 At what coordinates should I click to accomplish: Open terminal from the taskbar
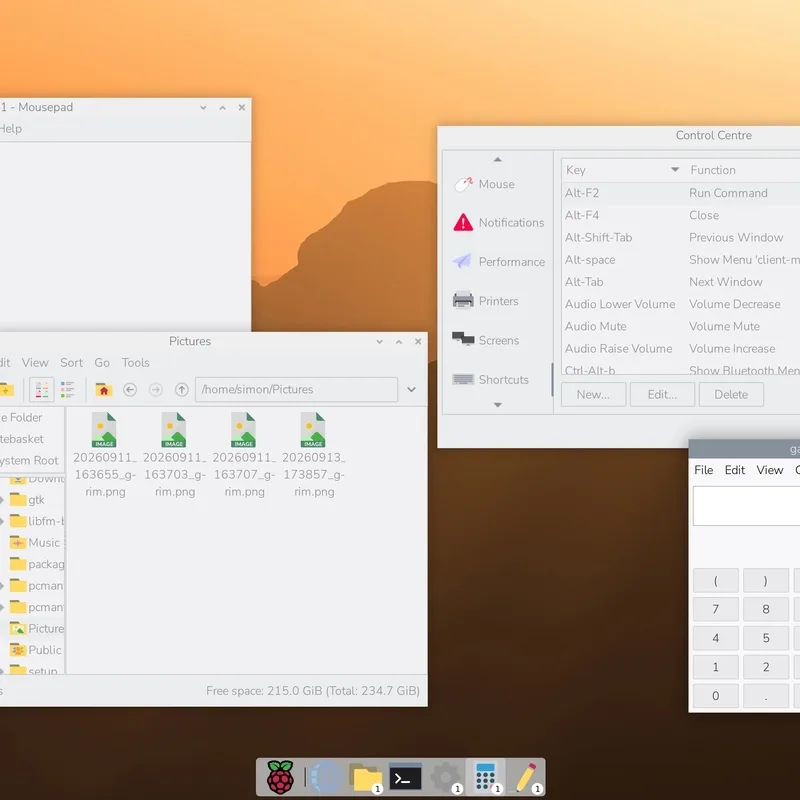tap(405, 777)
